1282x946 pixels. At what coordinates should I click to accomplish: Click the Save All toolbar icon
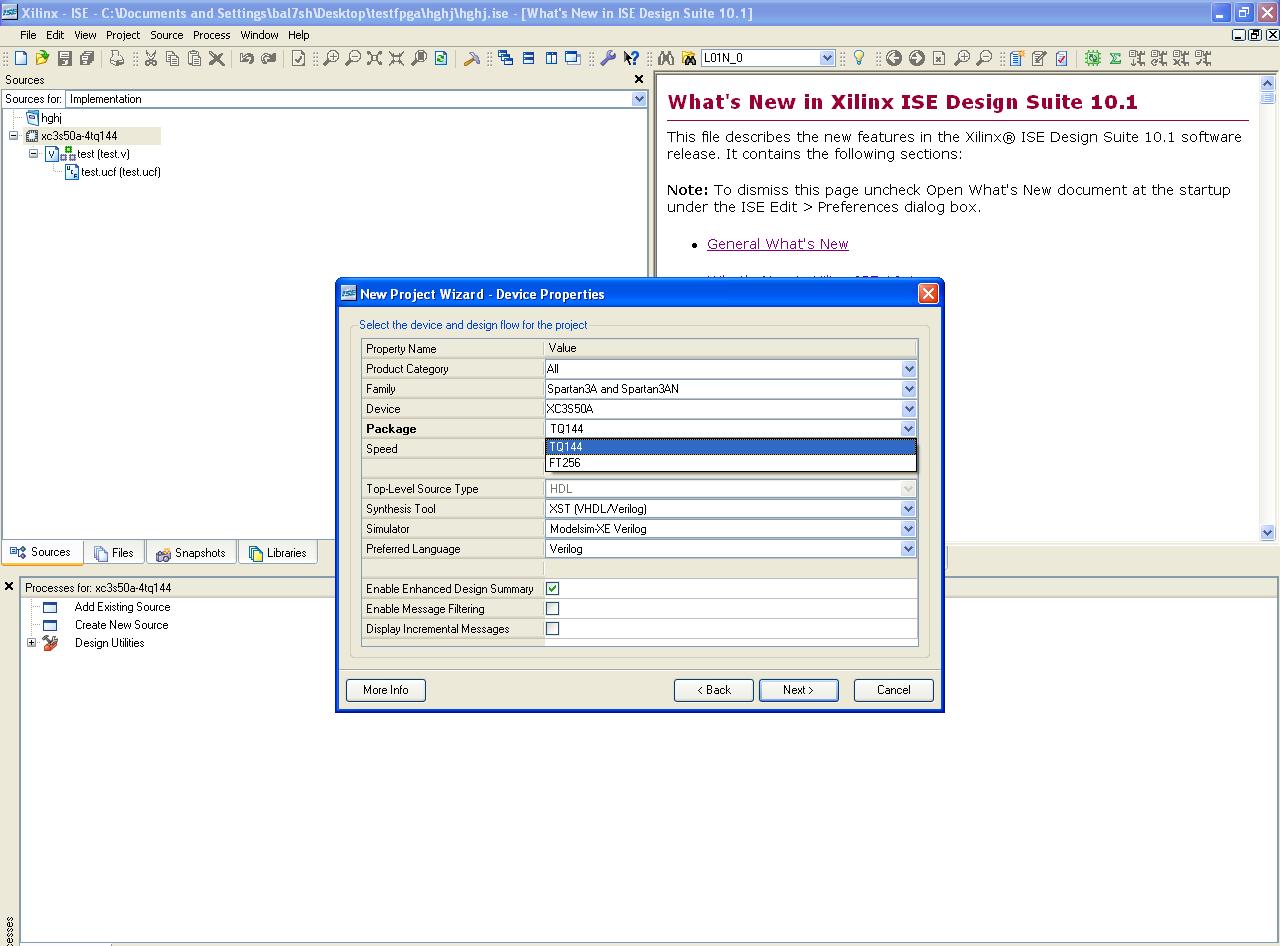click(x=86, y=58)
